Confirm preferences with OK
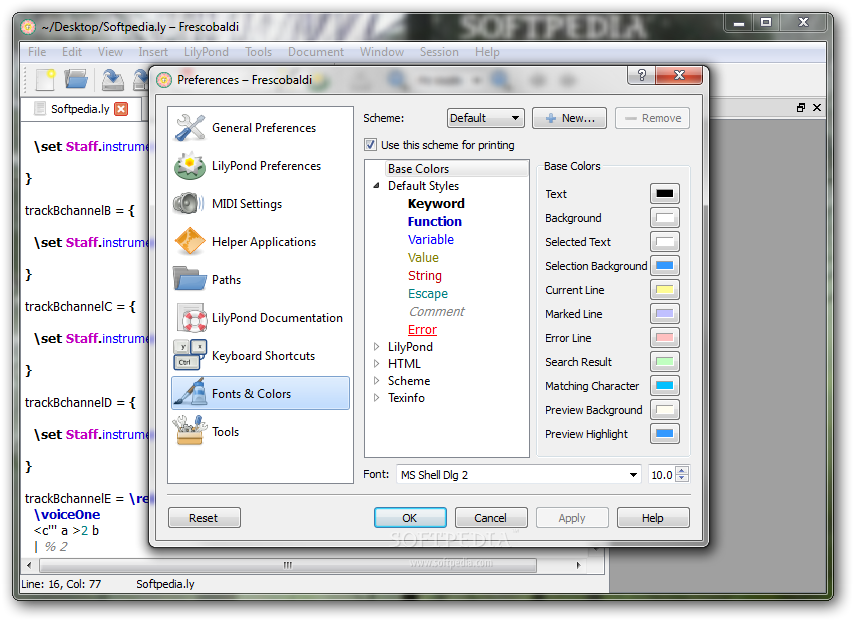 pyautogui.click(x=410, y=518)
